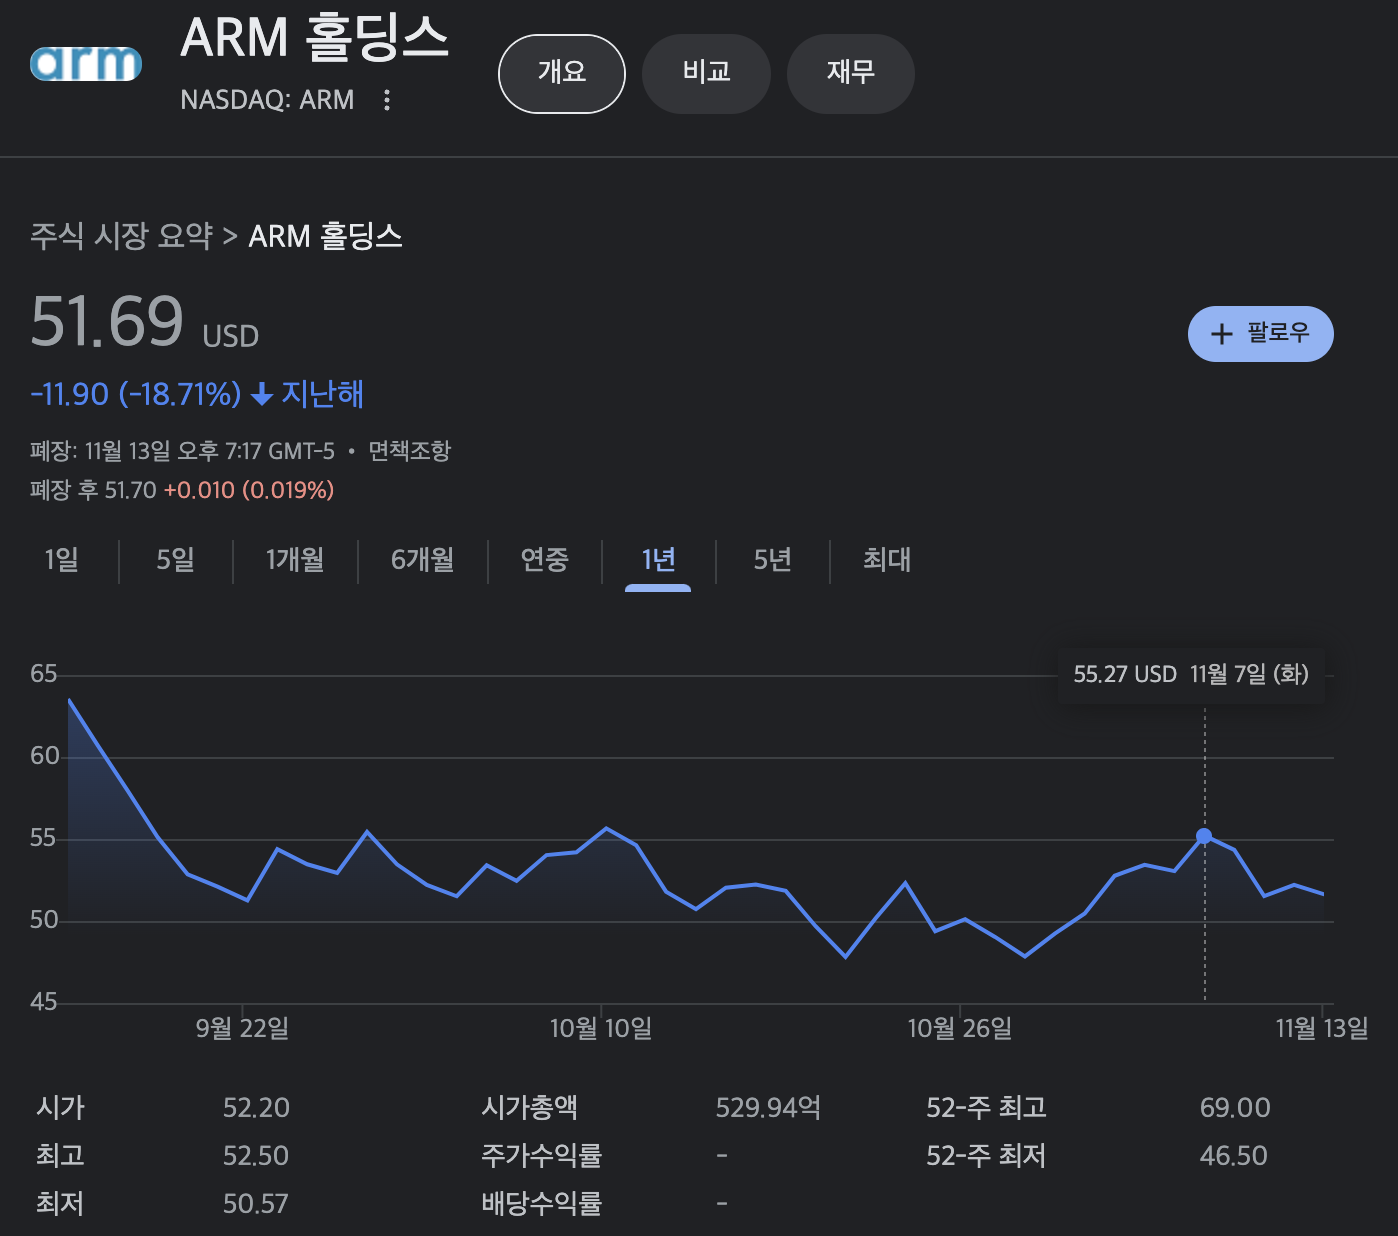Click the 최저 value 50.57
This screenshot has width=1398, height=1236.
click(x=255, y=1204)
